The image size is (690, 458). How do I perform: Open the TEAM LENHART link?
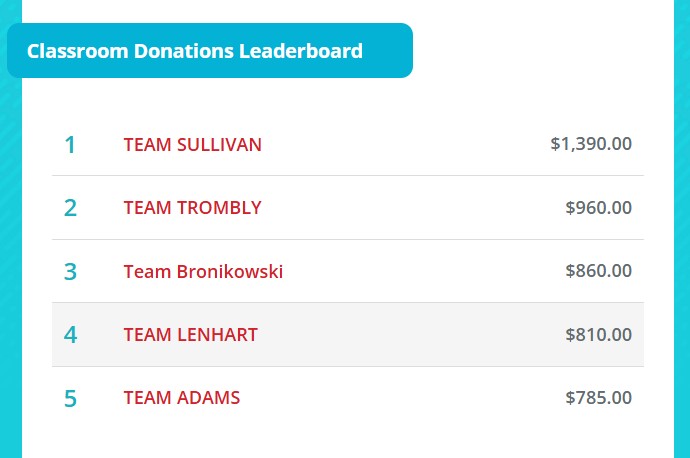pos(191,335)
